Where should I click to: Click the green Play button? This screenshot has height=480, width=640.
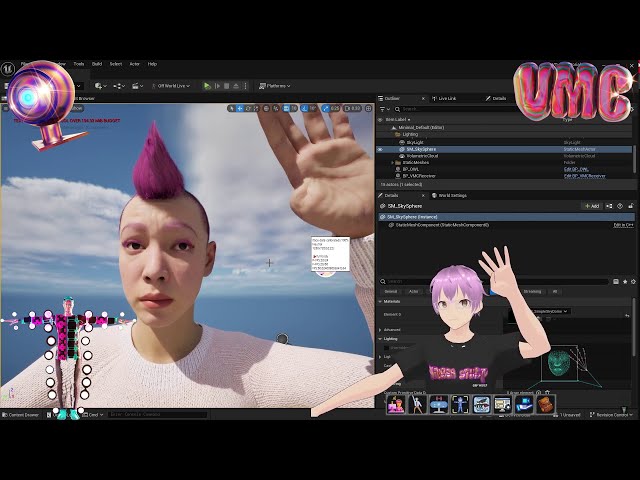(207, 86)
